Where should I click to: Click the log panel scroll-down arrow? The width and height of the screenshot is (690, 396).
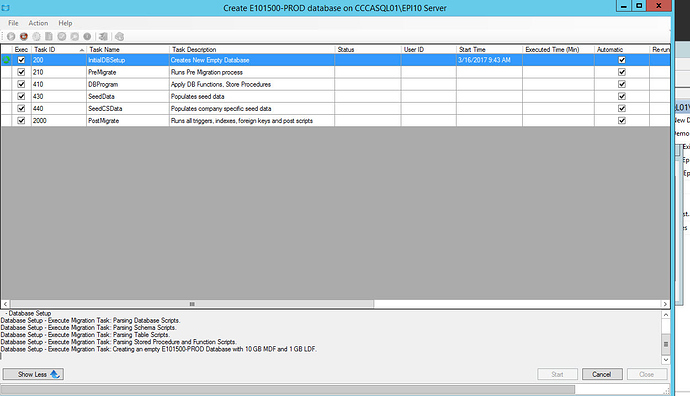(666, 359)
